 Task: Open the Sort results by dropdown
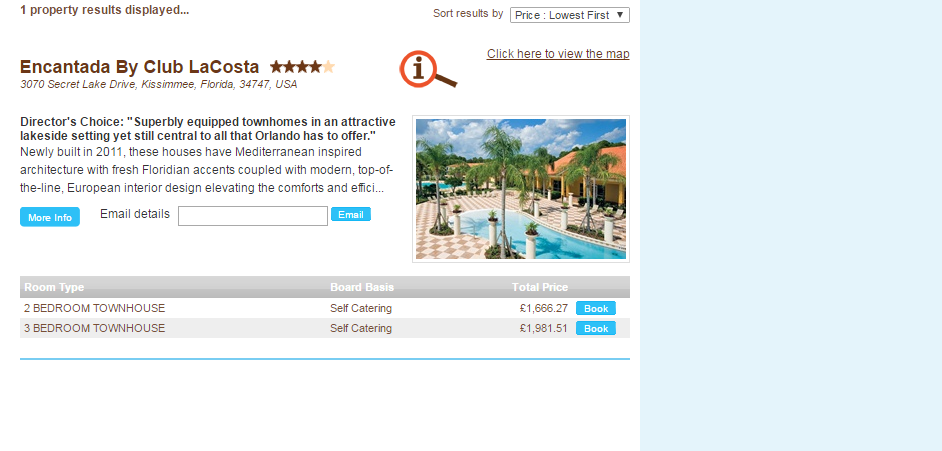click(570, 15)
